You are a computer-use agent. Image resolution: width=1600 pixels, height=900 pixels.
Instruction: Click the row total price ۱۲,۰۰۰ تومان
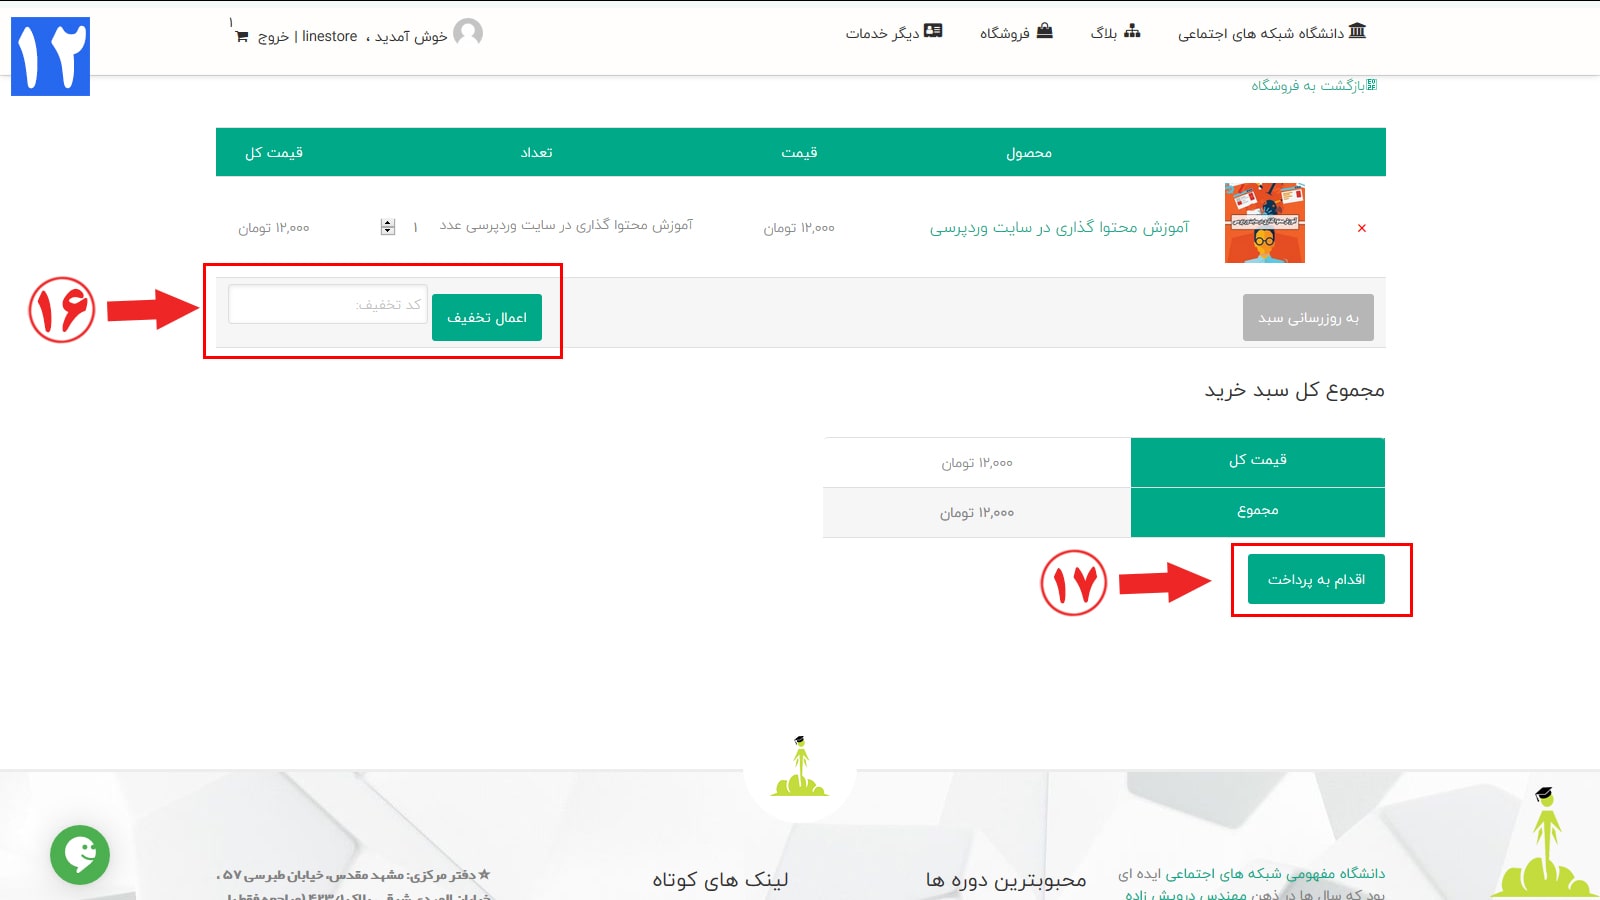[x=274, y=228]
